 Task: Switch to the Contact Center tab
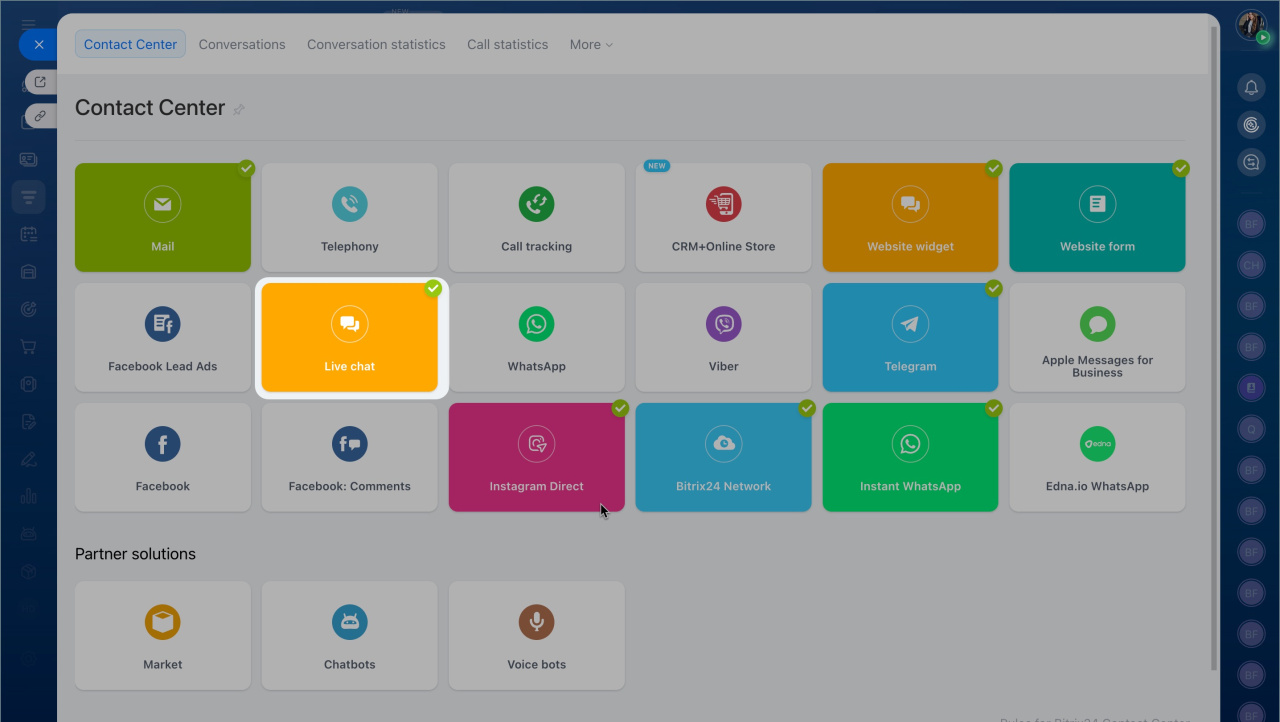click(x=130, y=44)
